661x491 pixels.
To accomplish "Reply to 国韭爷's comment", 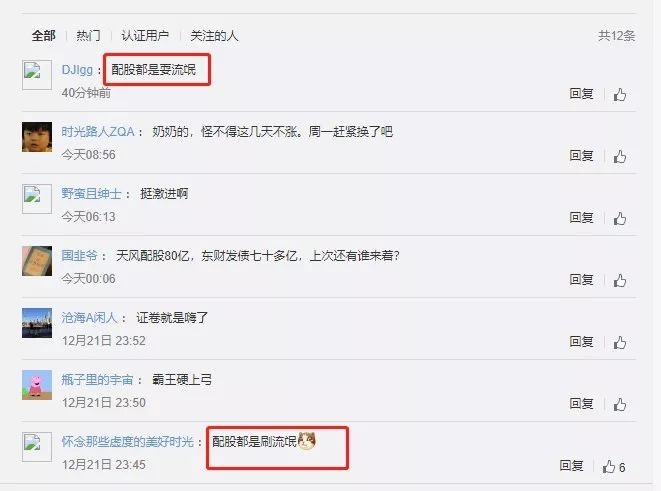I will click(x=581, y=279).
